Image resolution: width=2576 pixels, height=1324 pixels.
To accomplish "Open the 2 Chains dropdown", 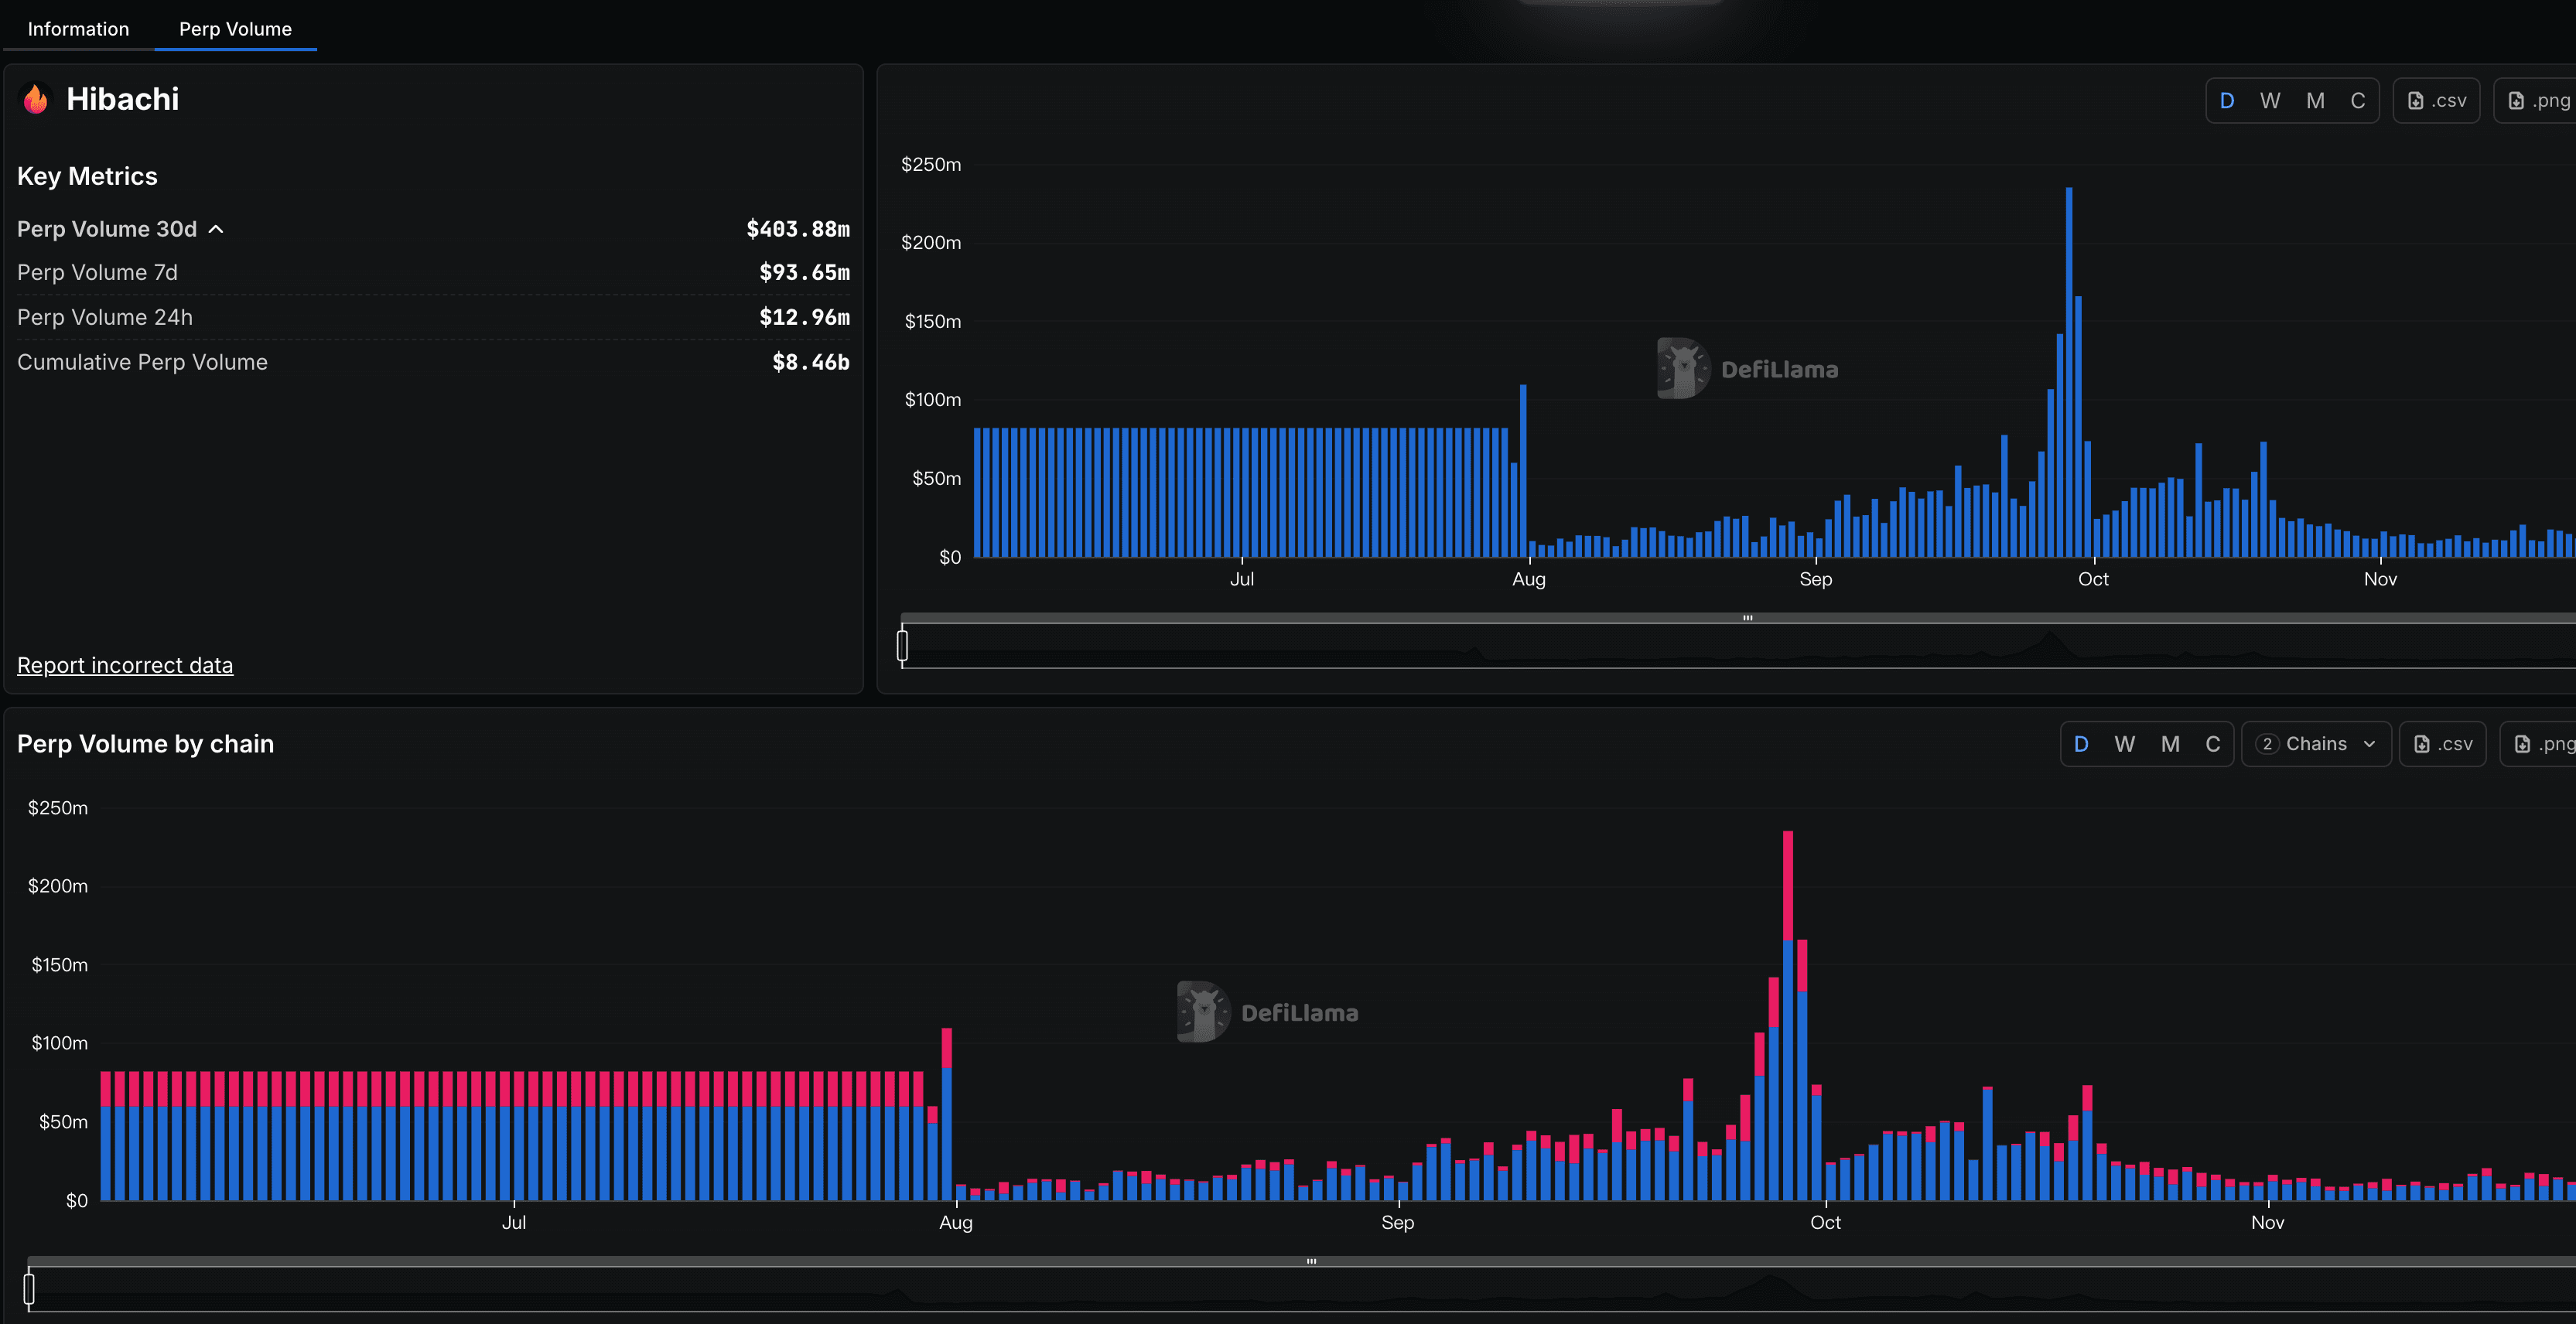I will pyautogui.click(x=2316, y=744).
